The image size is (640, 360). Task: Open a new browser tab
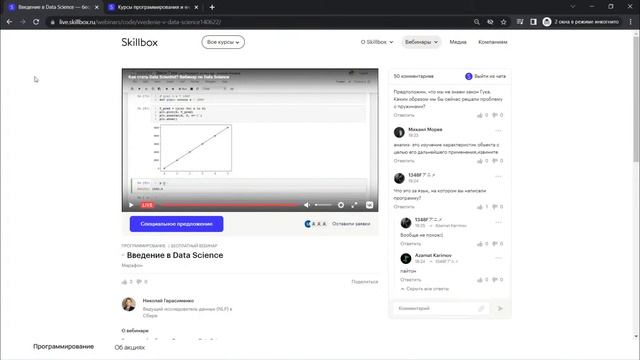pos(212,7)
